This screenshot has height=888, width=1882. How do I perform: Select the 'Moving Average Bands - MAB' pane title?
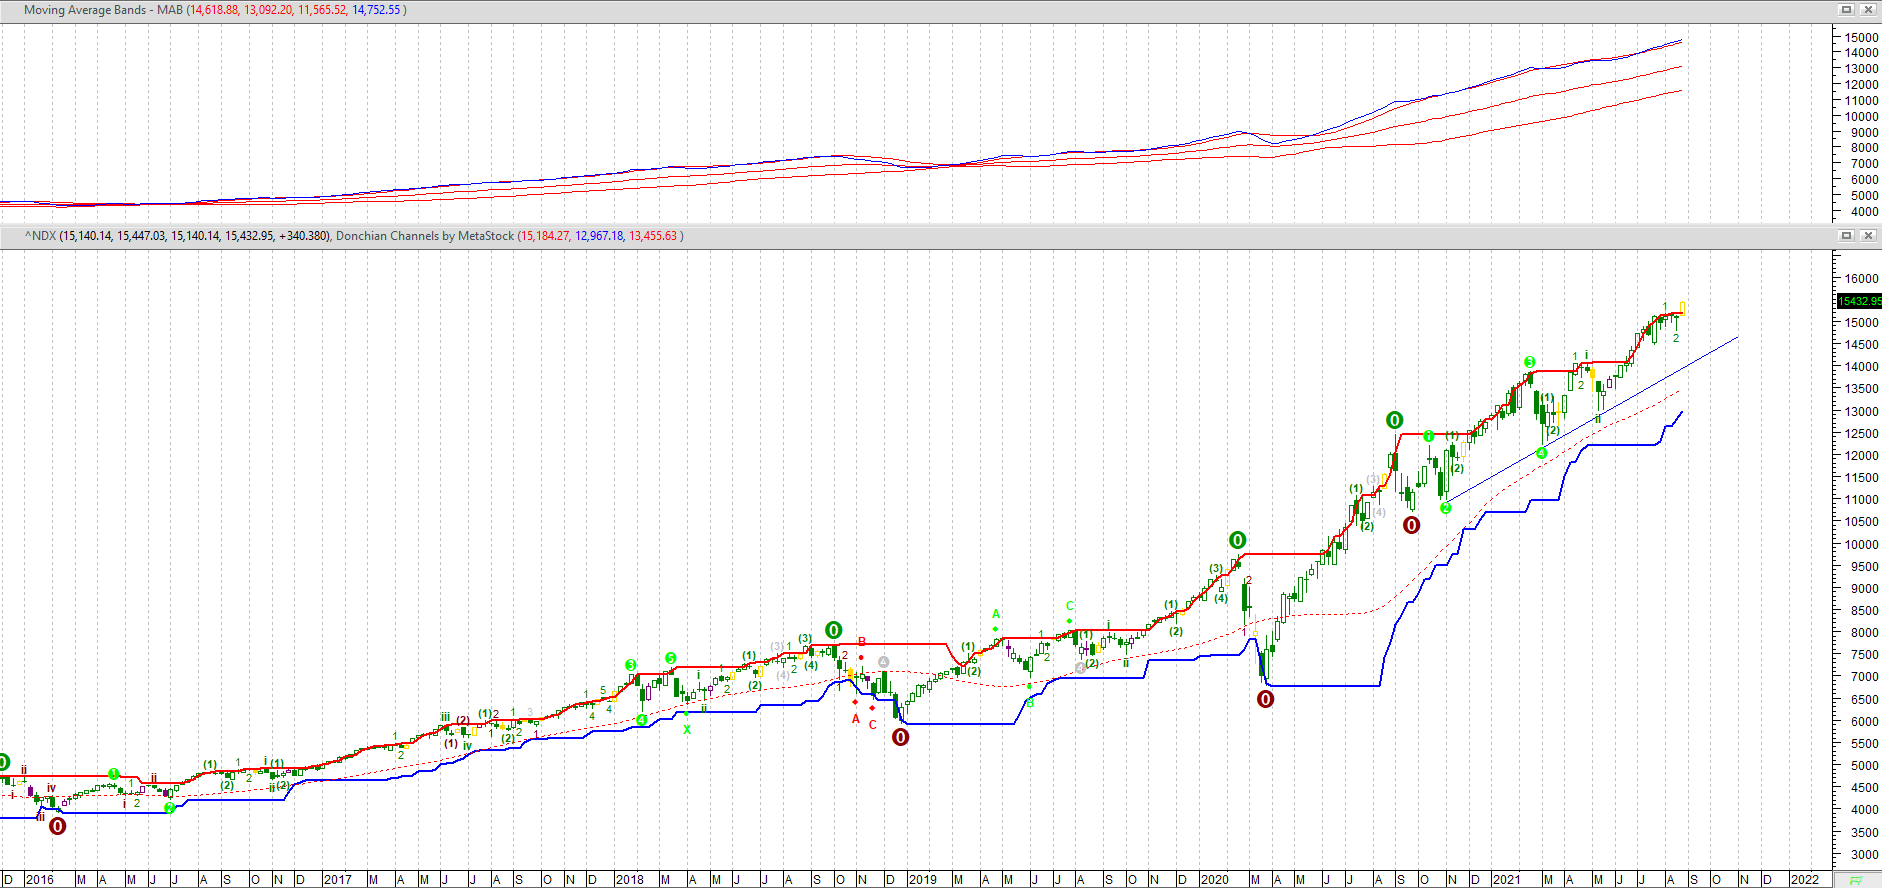(x=103, y=10)
